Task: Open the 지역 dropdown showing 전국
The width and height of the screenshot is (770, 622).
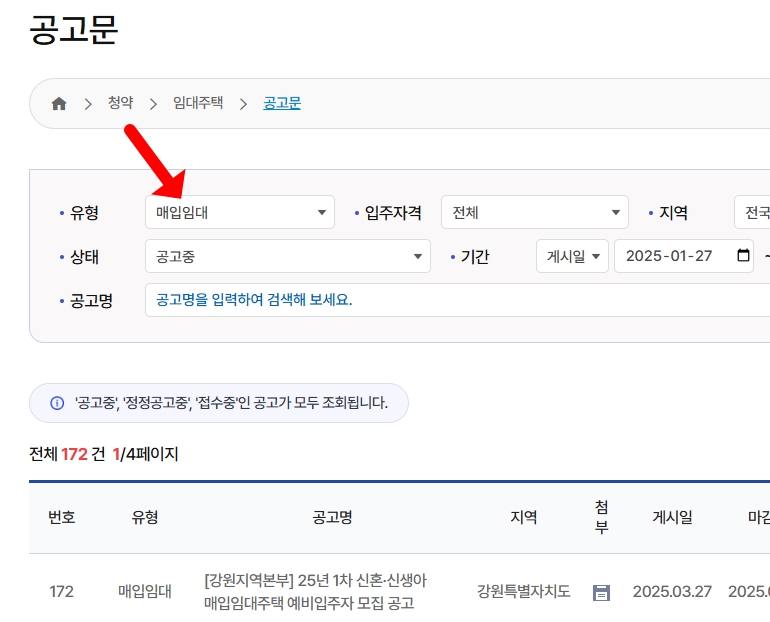Action: click(752, 212)
